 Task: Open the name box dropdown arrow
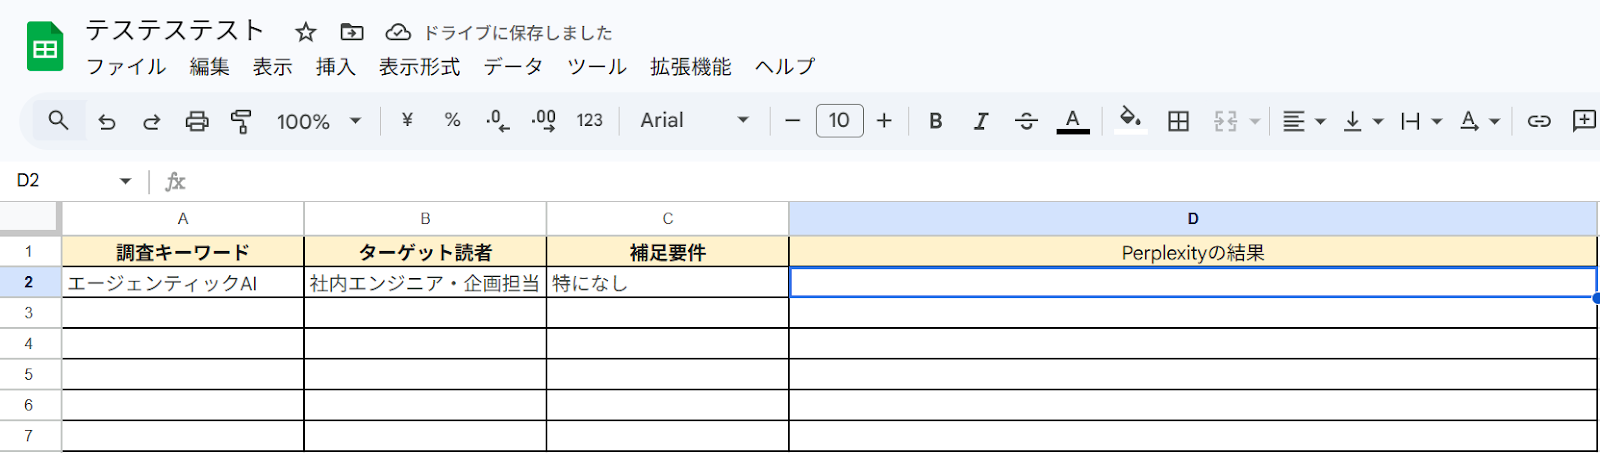click(x=125, y=181)
